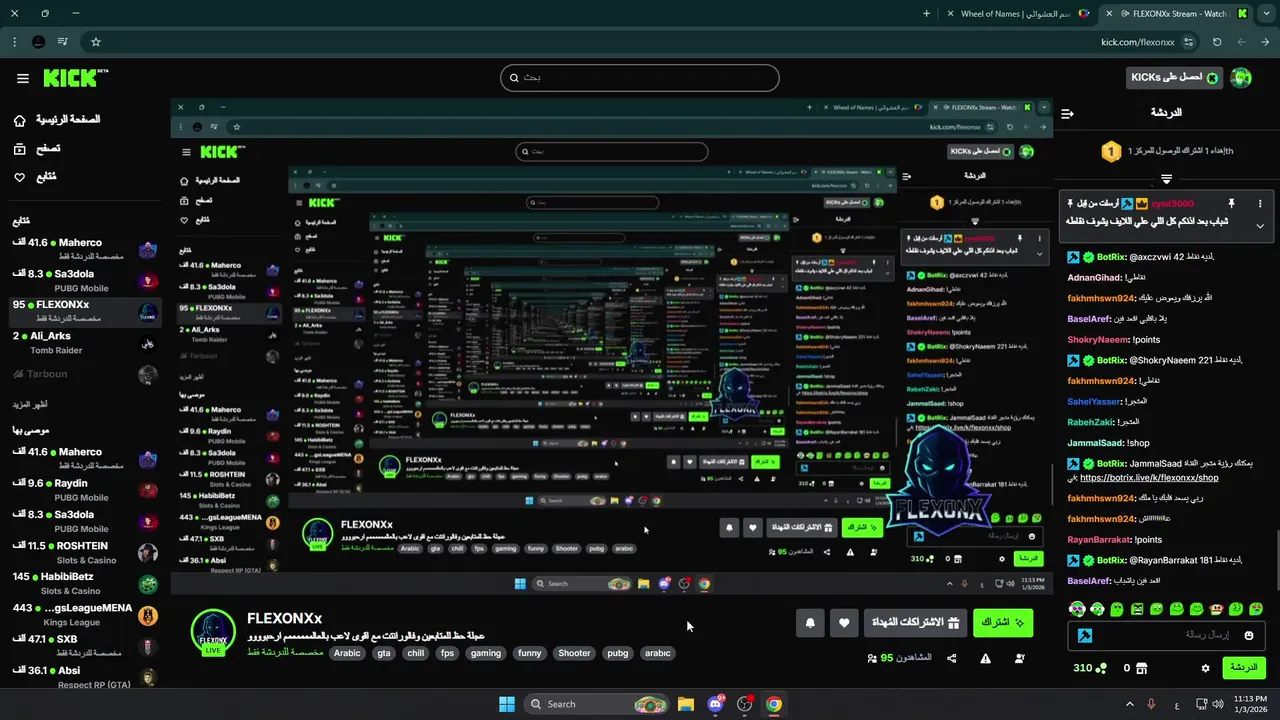Click the Gift Subs (الاشتراكات المُهداة) button
Viewport: 1280px width, 720px height.
pyautogui.click(x=916, y=623)
